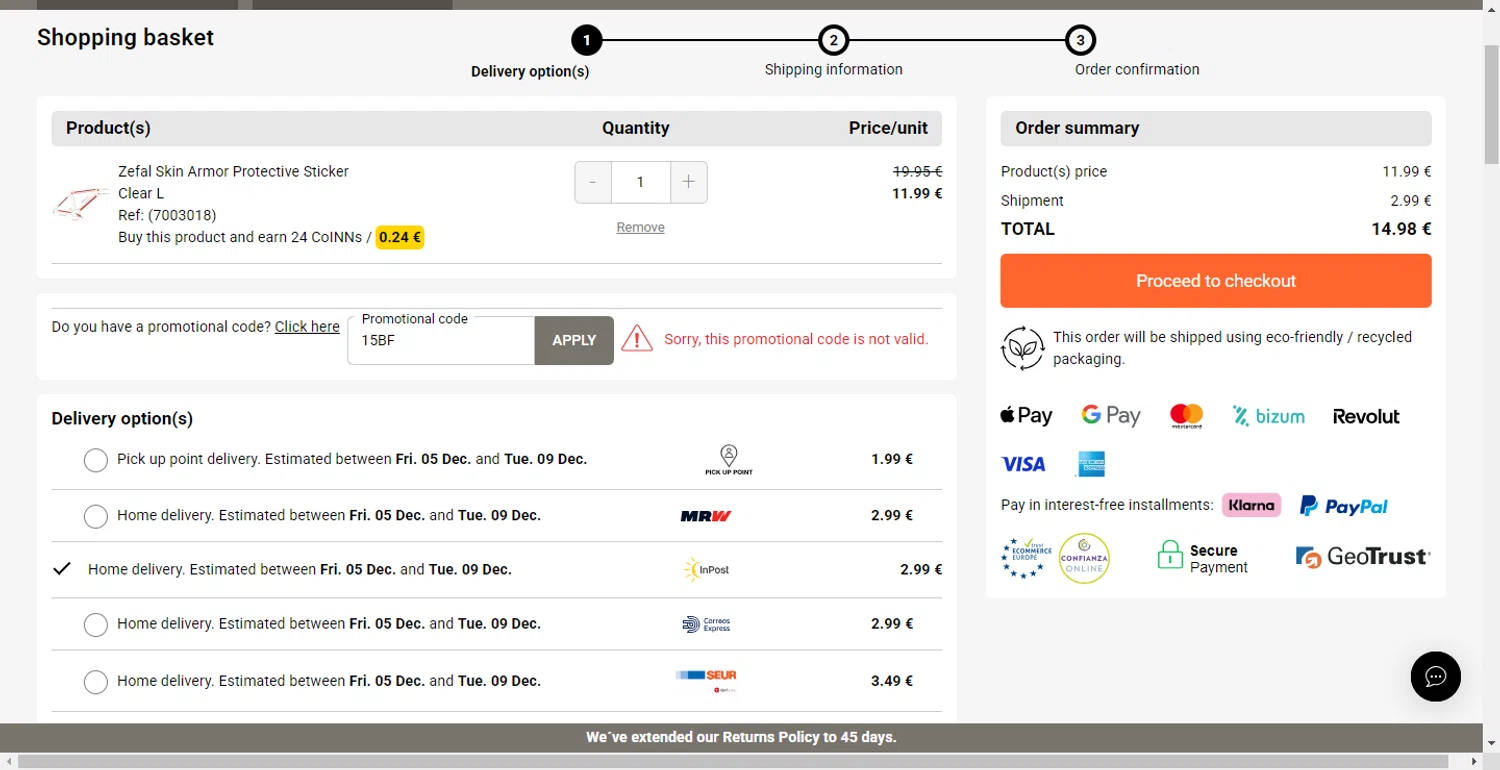Click the Mastercard logo
The width and height of the screenshot is (1500, 770).
[1186, 416]
